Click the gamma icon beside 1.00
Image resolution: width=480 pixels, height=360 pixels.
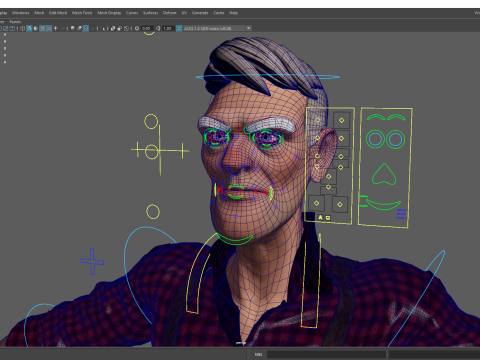[158, 28]
